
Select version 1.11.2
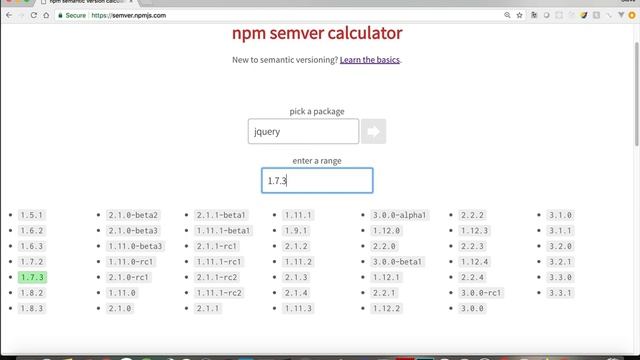[x=298, y=262]
